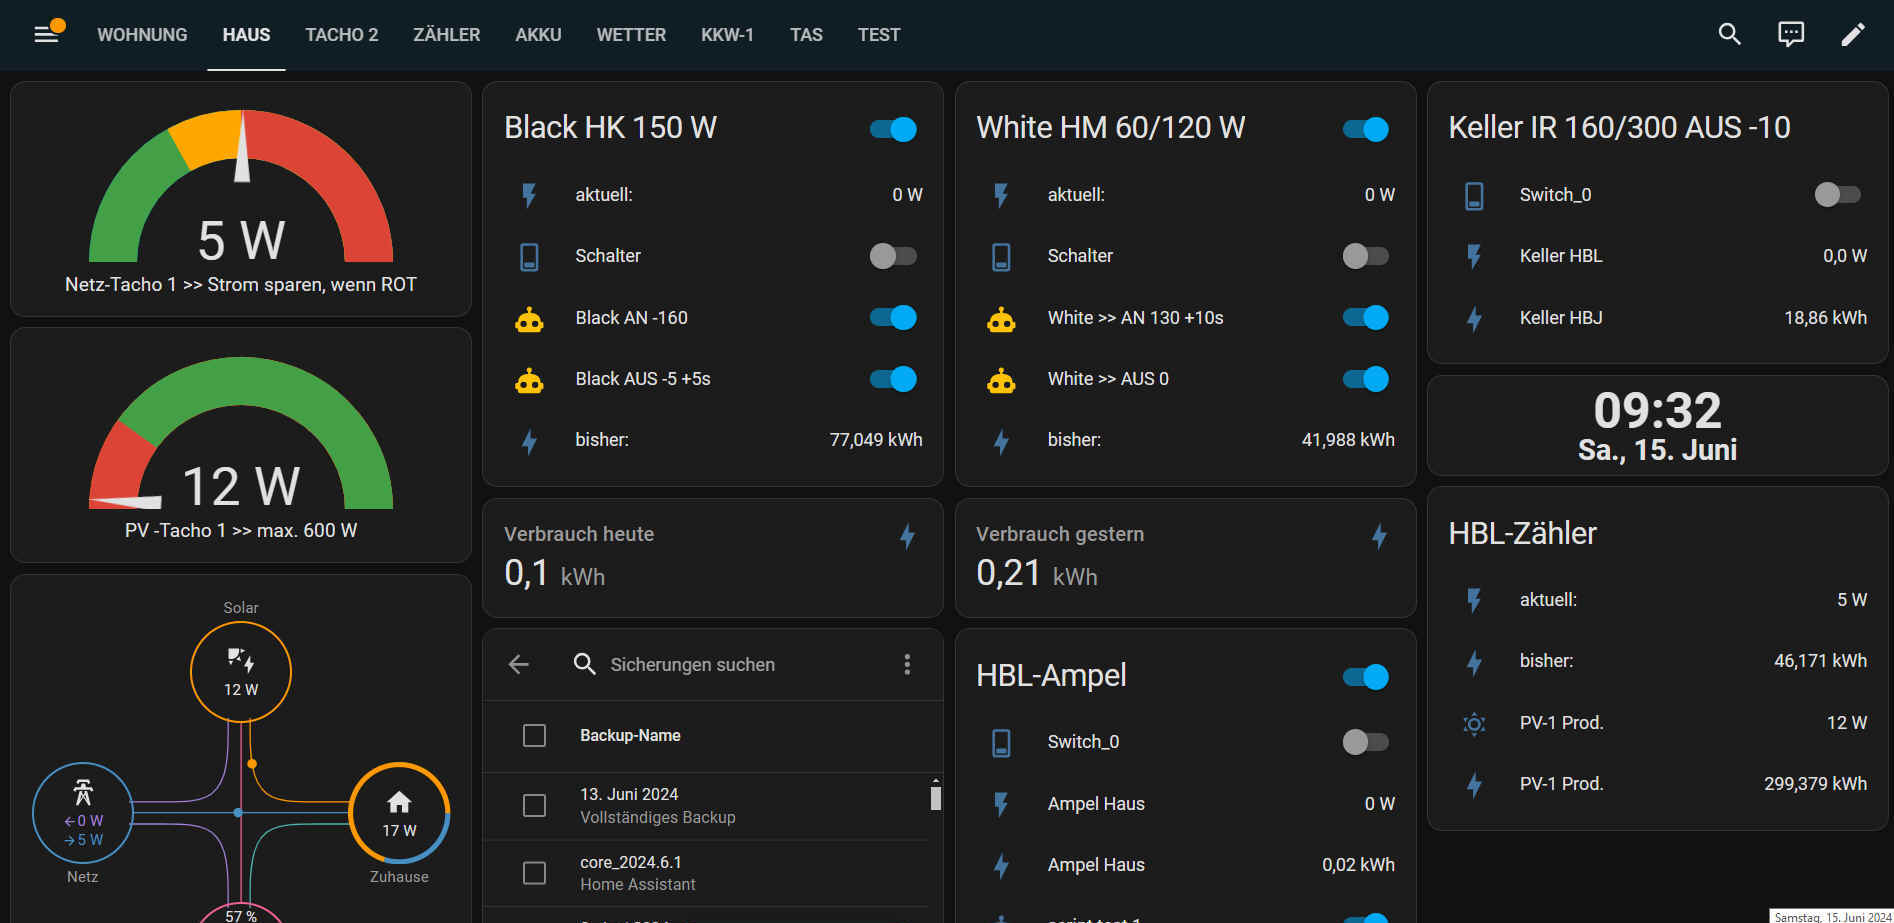Toggle the Black HK 150 W header switch

click(893, 129)
